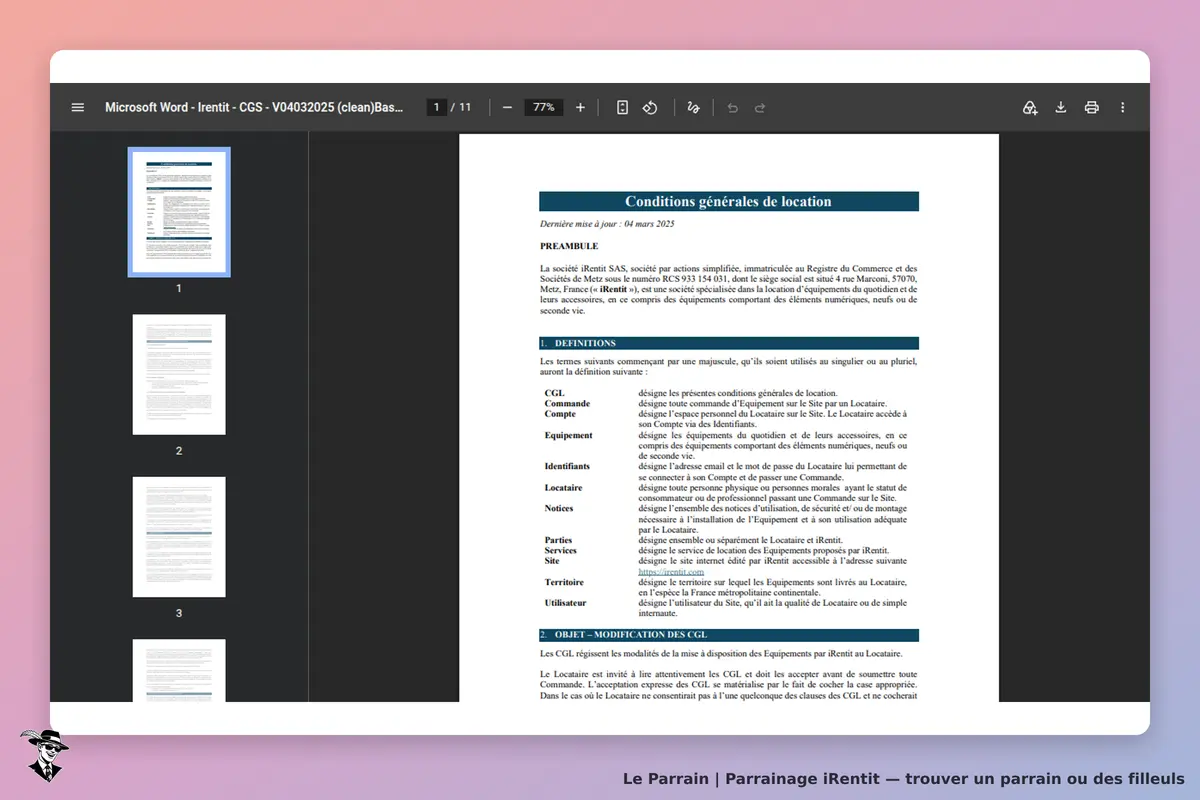Toggle the sidebar hamburger menu
Image resolution: width=1200 pixels, height=800 pixels.
point(78,107)
